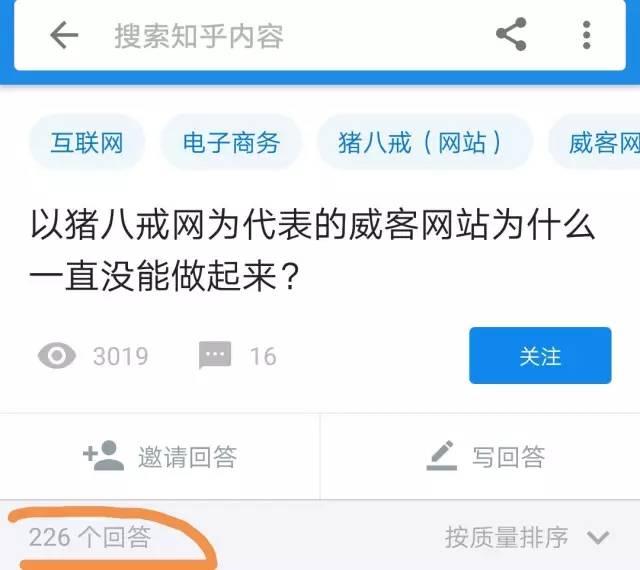Open the share icon
This screenshot has width=640, height=570.
pyautogui.click(x=511, y=34)
